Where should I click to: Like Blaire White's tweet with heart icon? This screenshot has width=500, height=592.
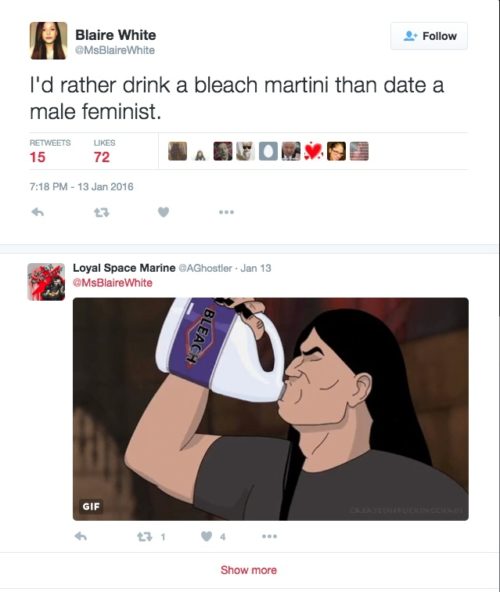[163, 212]
